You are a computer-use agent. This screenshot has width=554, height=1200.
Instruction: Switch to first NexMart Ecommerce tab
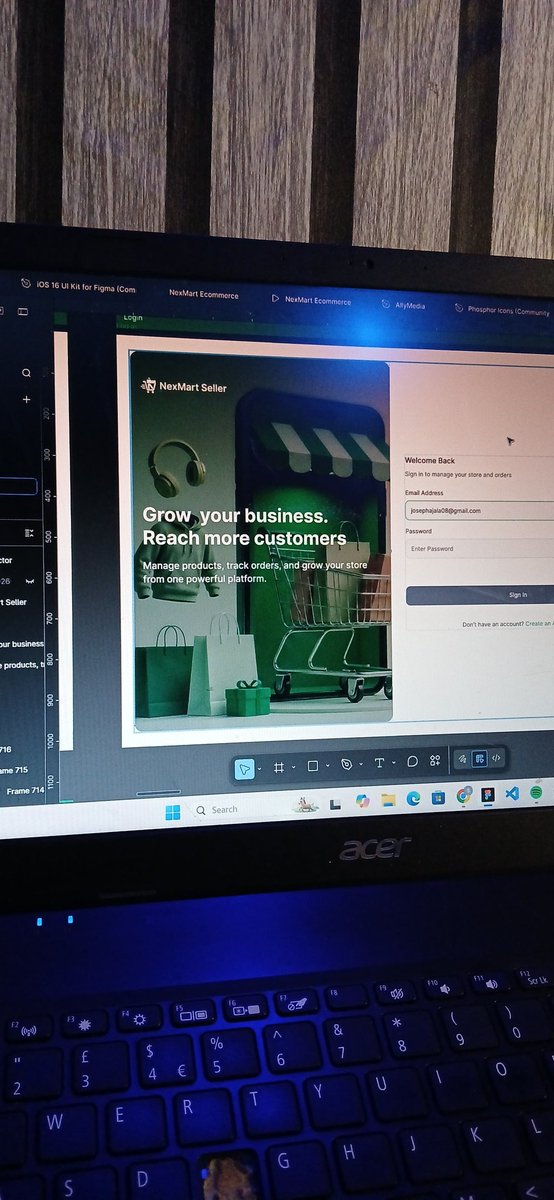(204, 295)
